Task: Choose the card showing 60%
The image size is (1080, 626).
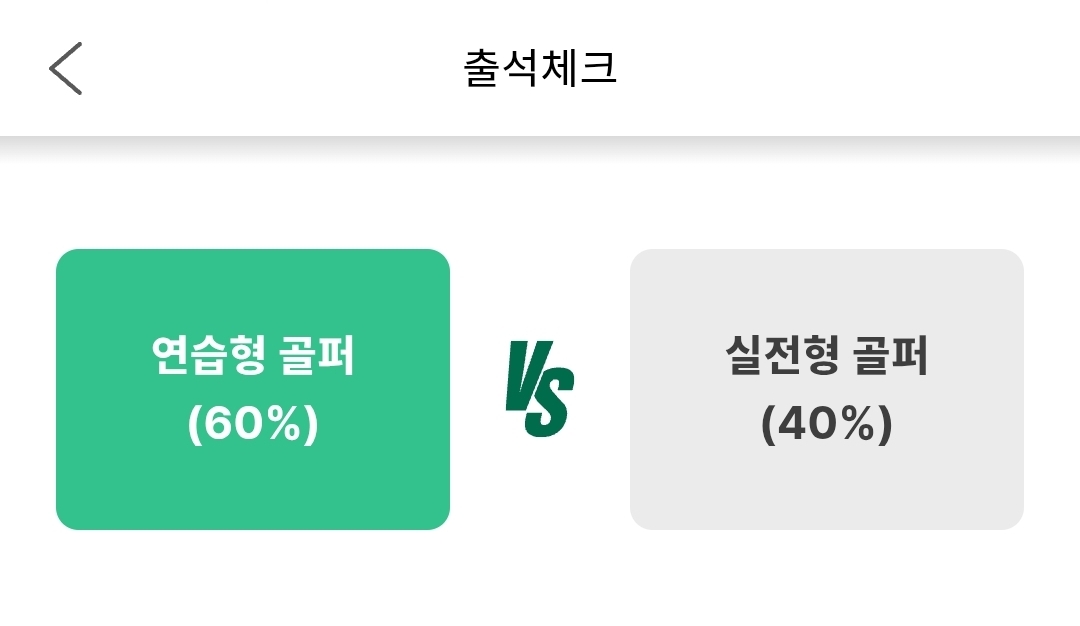Action: [253, 389]
